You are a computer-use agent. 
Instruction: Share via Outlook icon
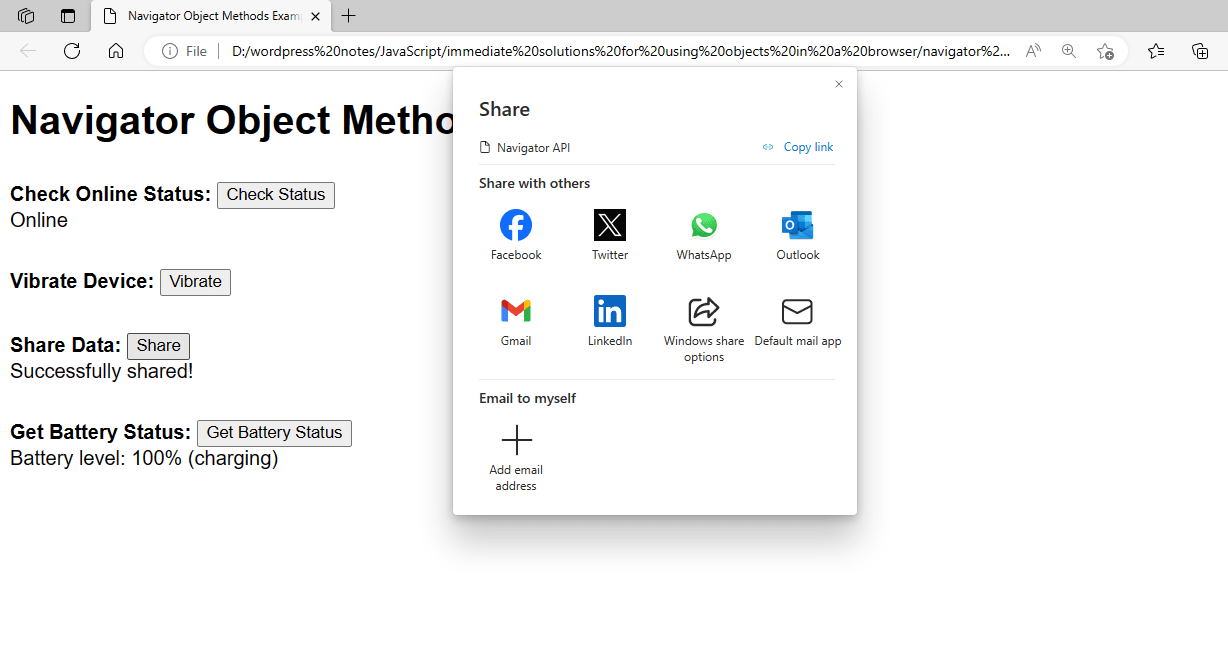(798, 225)
